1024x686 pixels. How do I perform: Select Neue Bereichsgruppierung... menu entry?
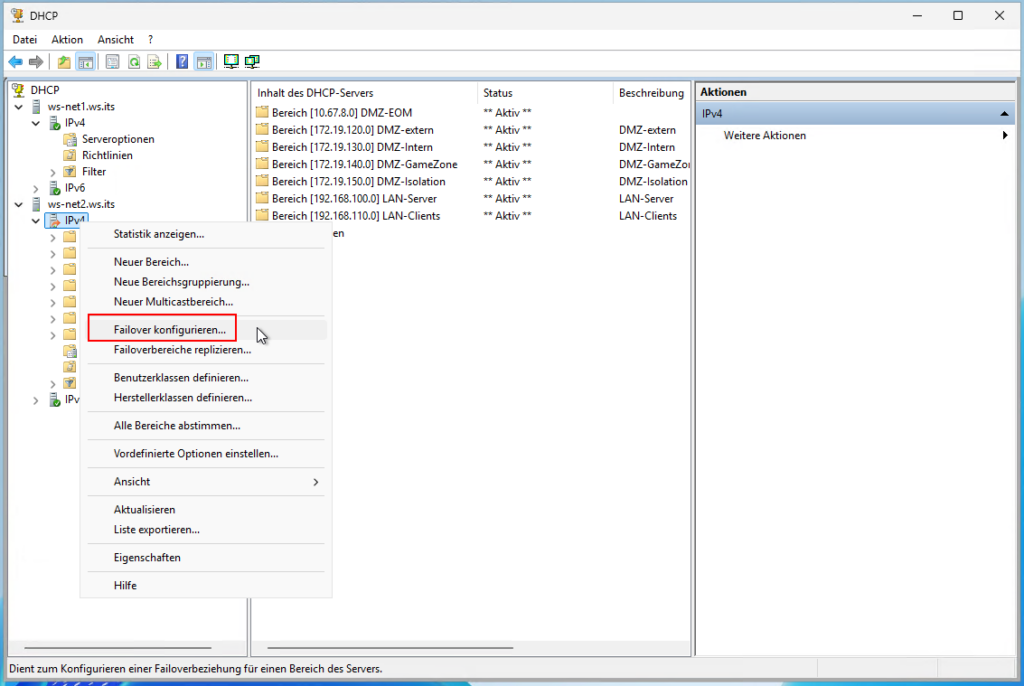(x=206, y=282)
